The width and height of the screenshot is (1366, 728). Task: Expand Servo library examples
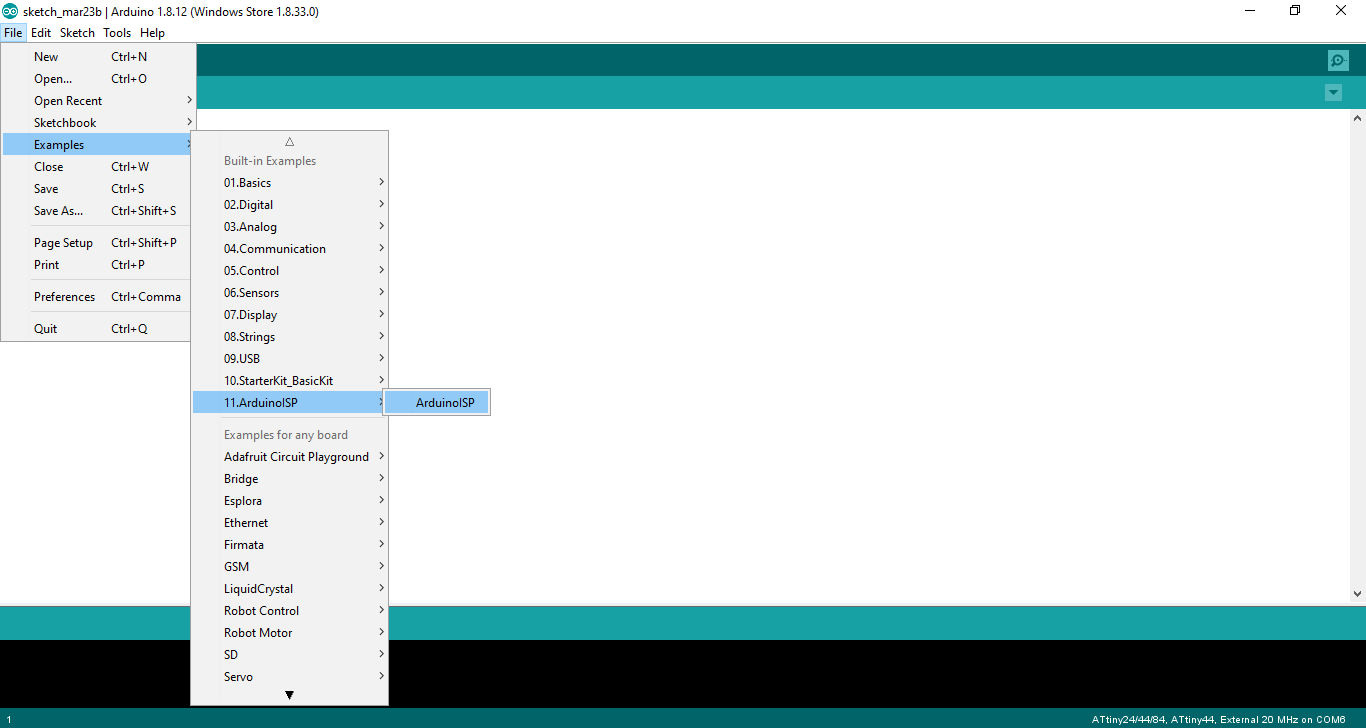coord(290,677)
